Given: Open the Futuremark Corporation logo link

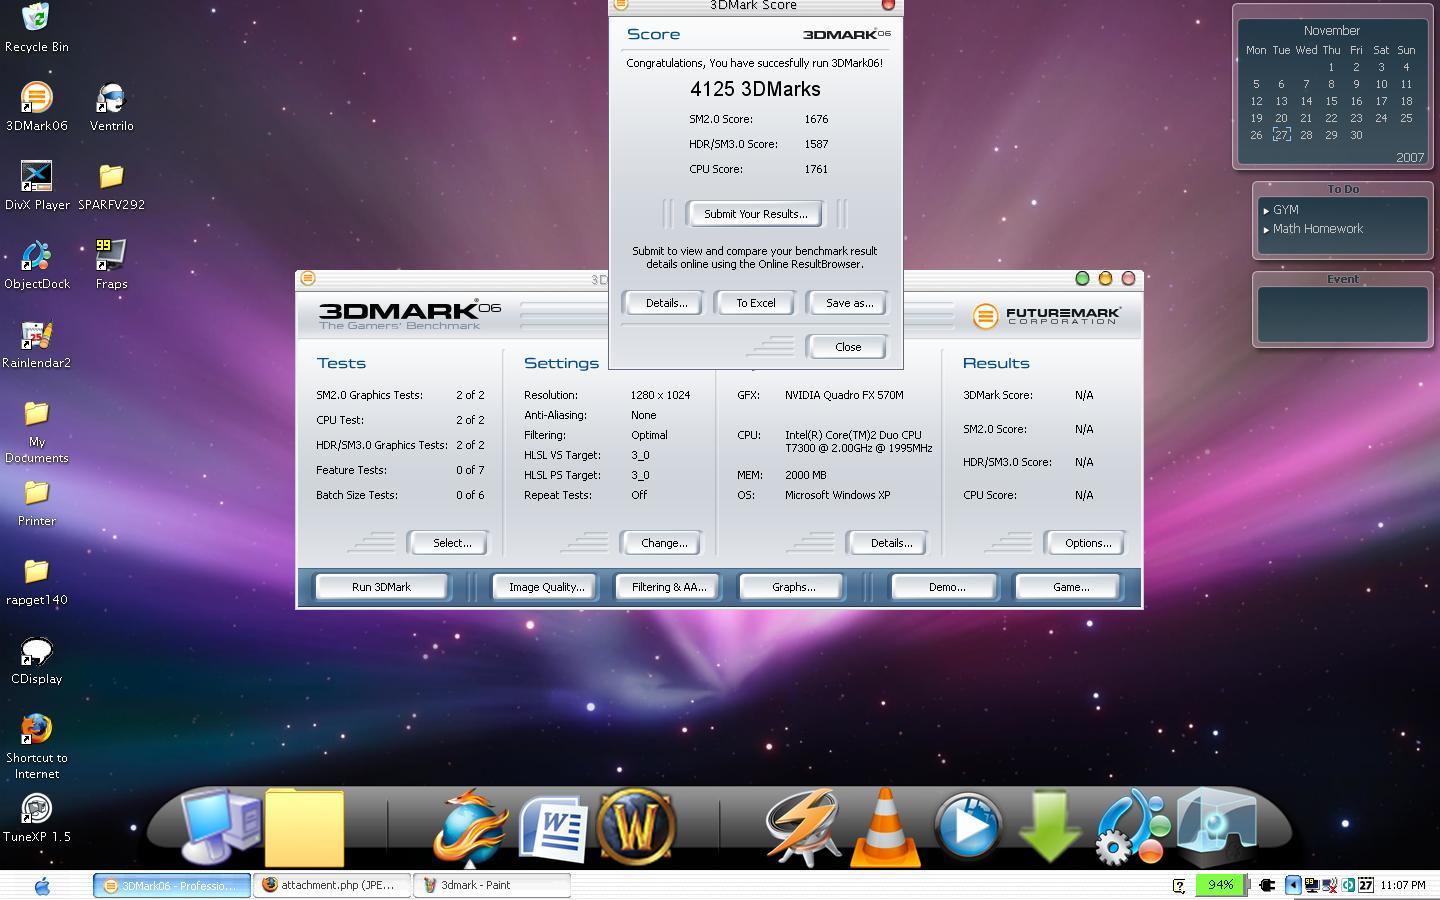Looking at the screenshot, I should 1047,316.
